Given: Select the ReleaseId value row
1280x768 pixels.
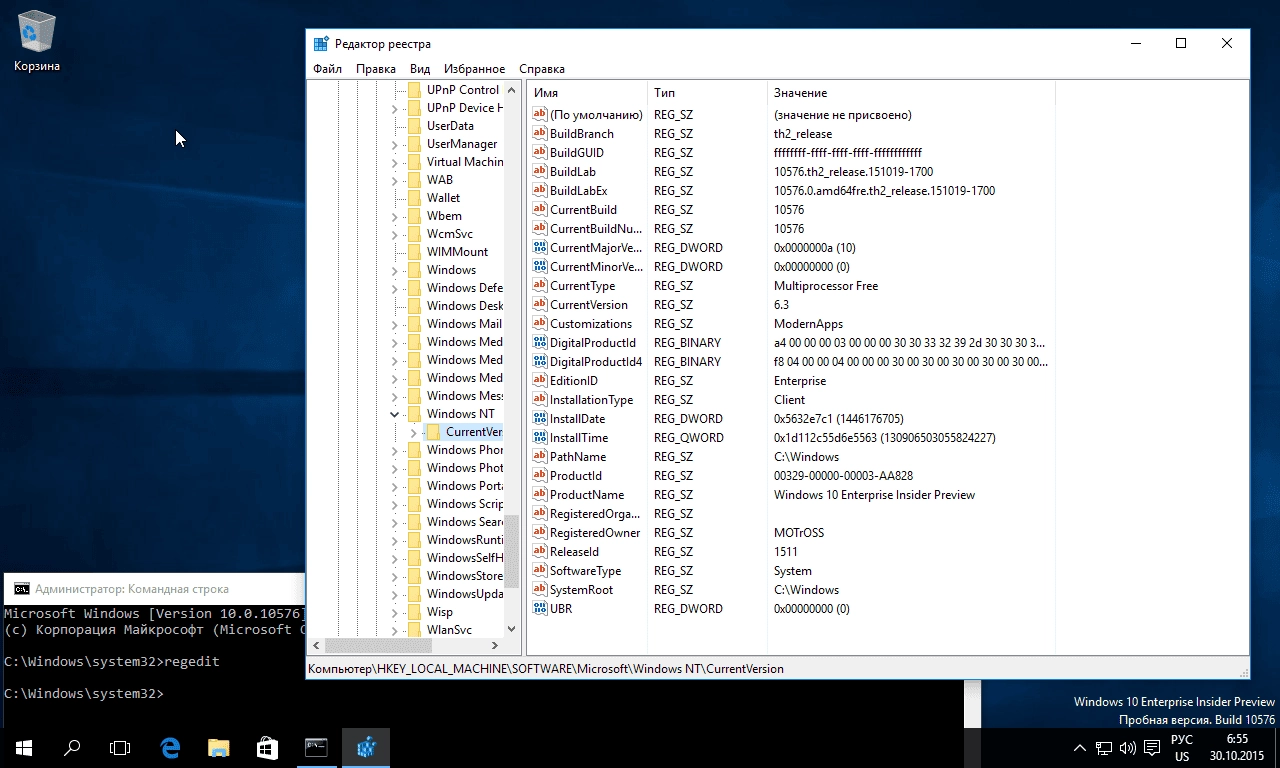Looking at the screenshot, I should click(791, 552).
